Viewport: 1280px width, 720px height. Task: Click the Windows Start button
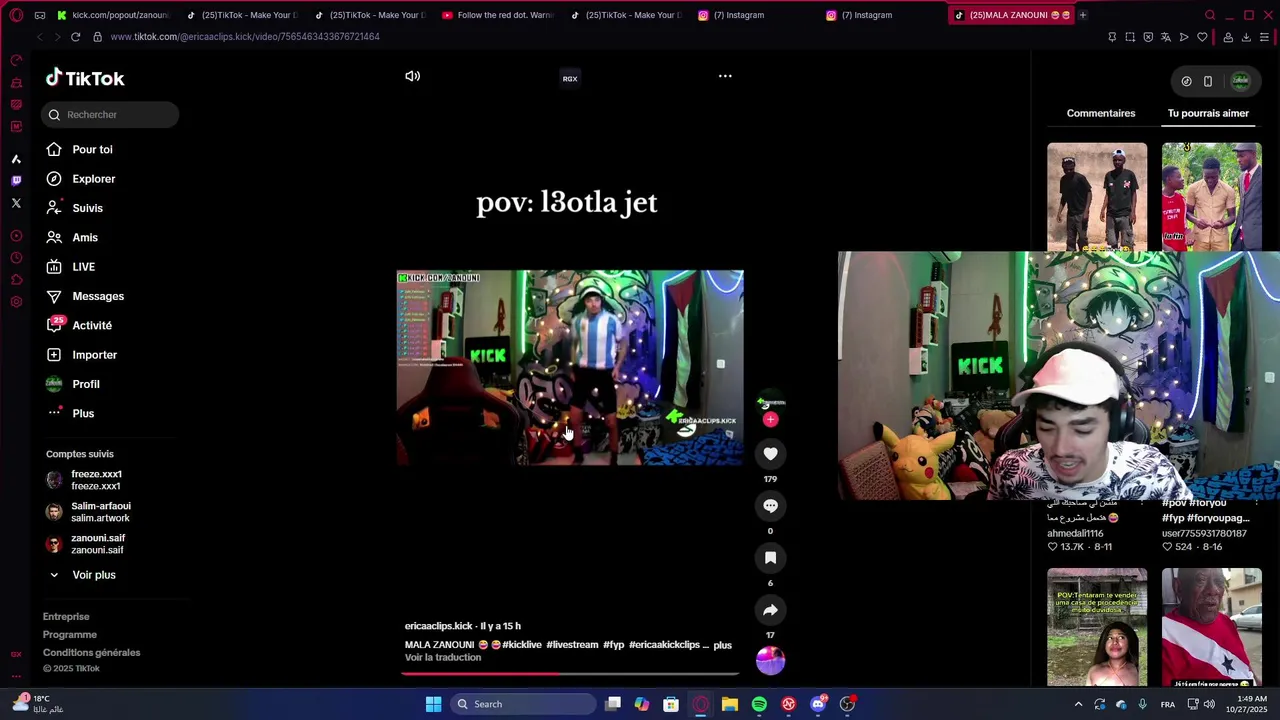tap(433, 704)
